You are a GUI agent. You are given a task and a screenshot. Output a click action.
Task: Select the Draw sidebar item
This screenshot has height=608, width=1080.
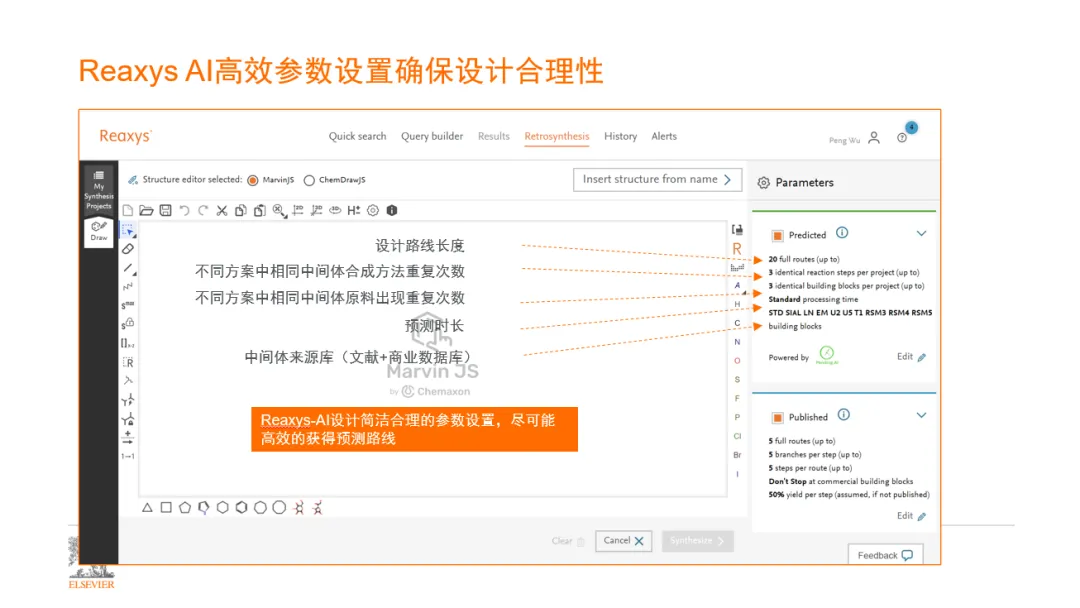(x=98, y=231)
